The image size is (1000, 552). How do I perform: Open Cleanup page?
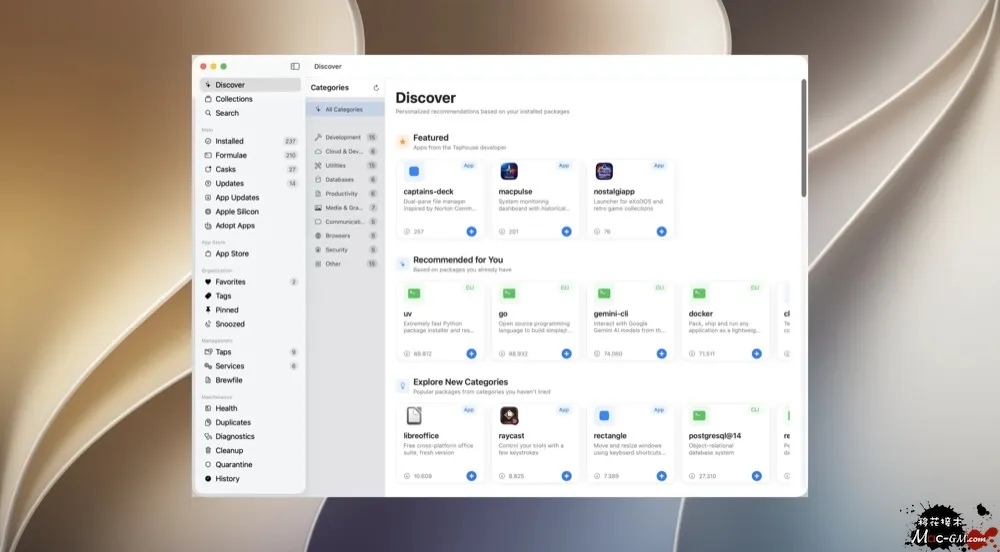click(x=250, y=450)
